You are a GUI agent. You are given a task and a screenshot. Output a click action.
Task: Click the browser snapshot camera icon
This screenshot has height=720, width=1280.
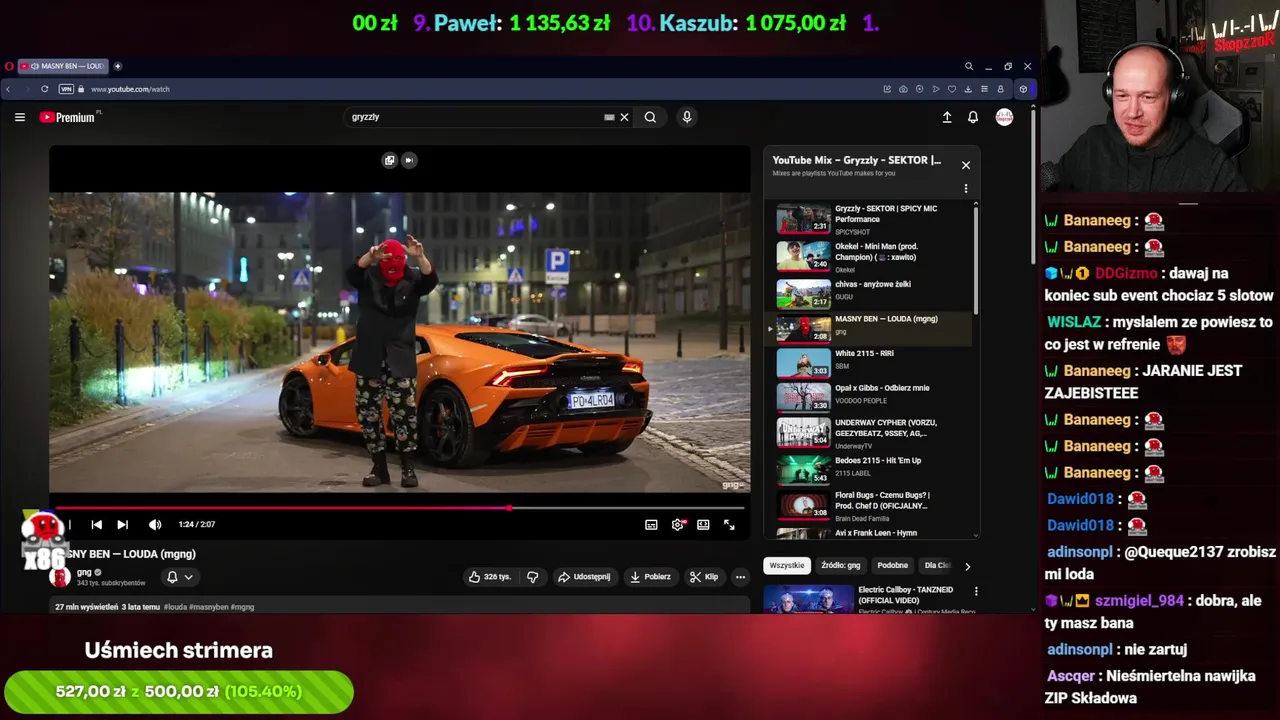click(x=903, y=89)
